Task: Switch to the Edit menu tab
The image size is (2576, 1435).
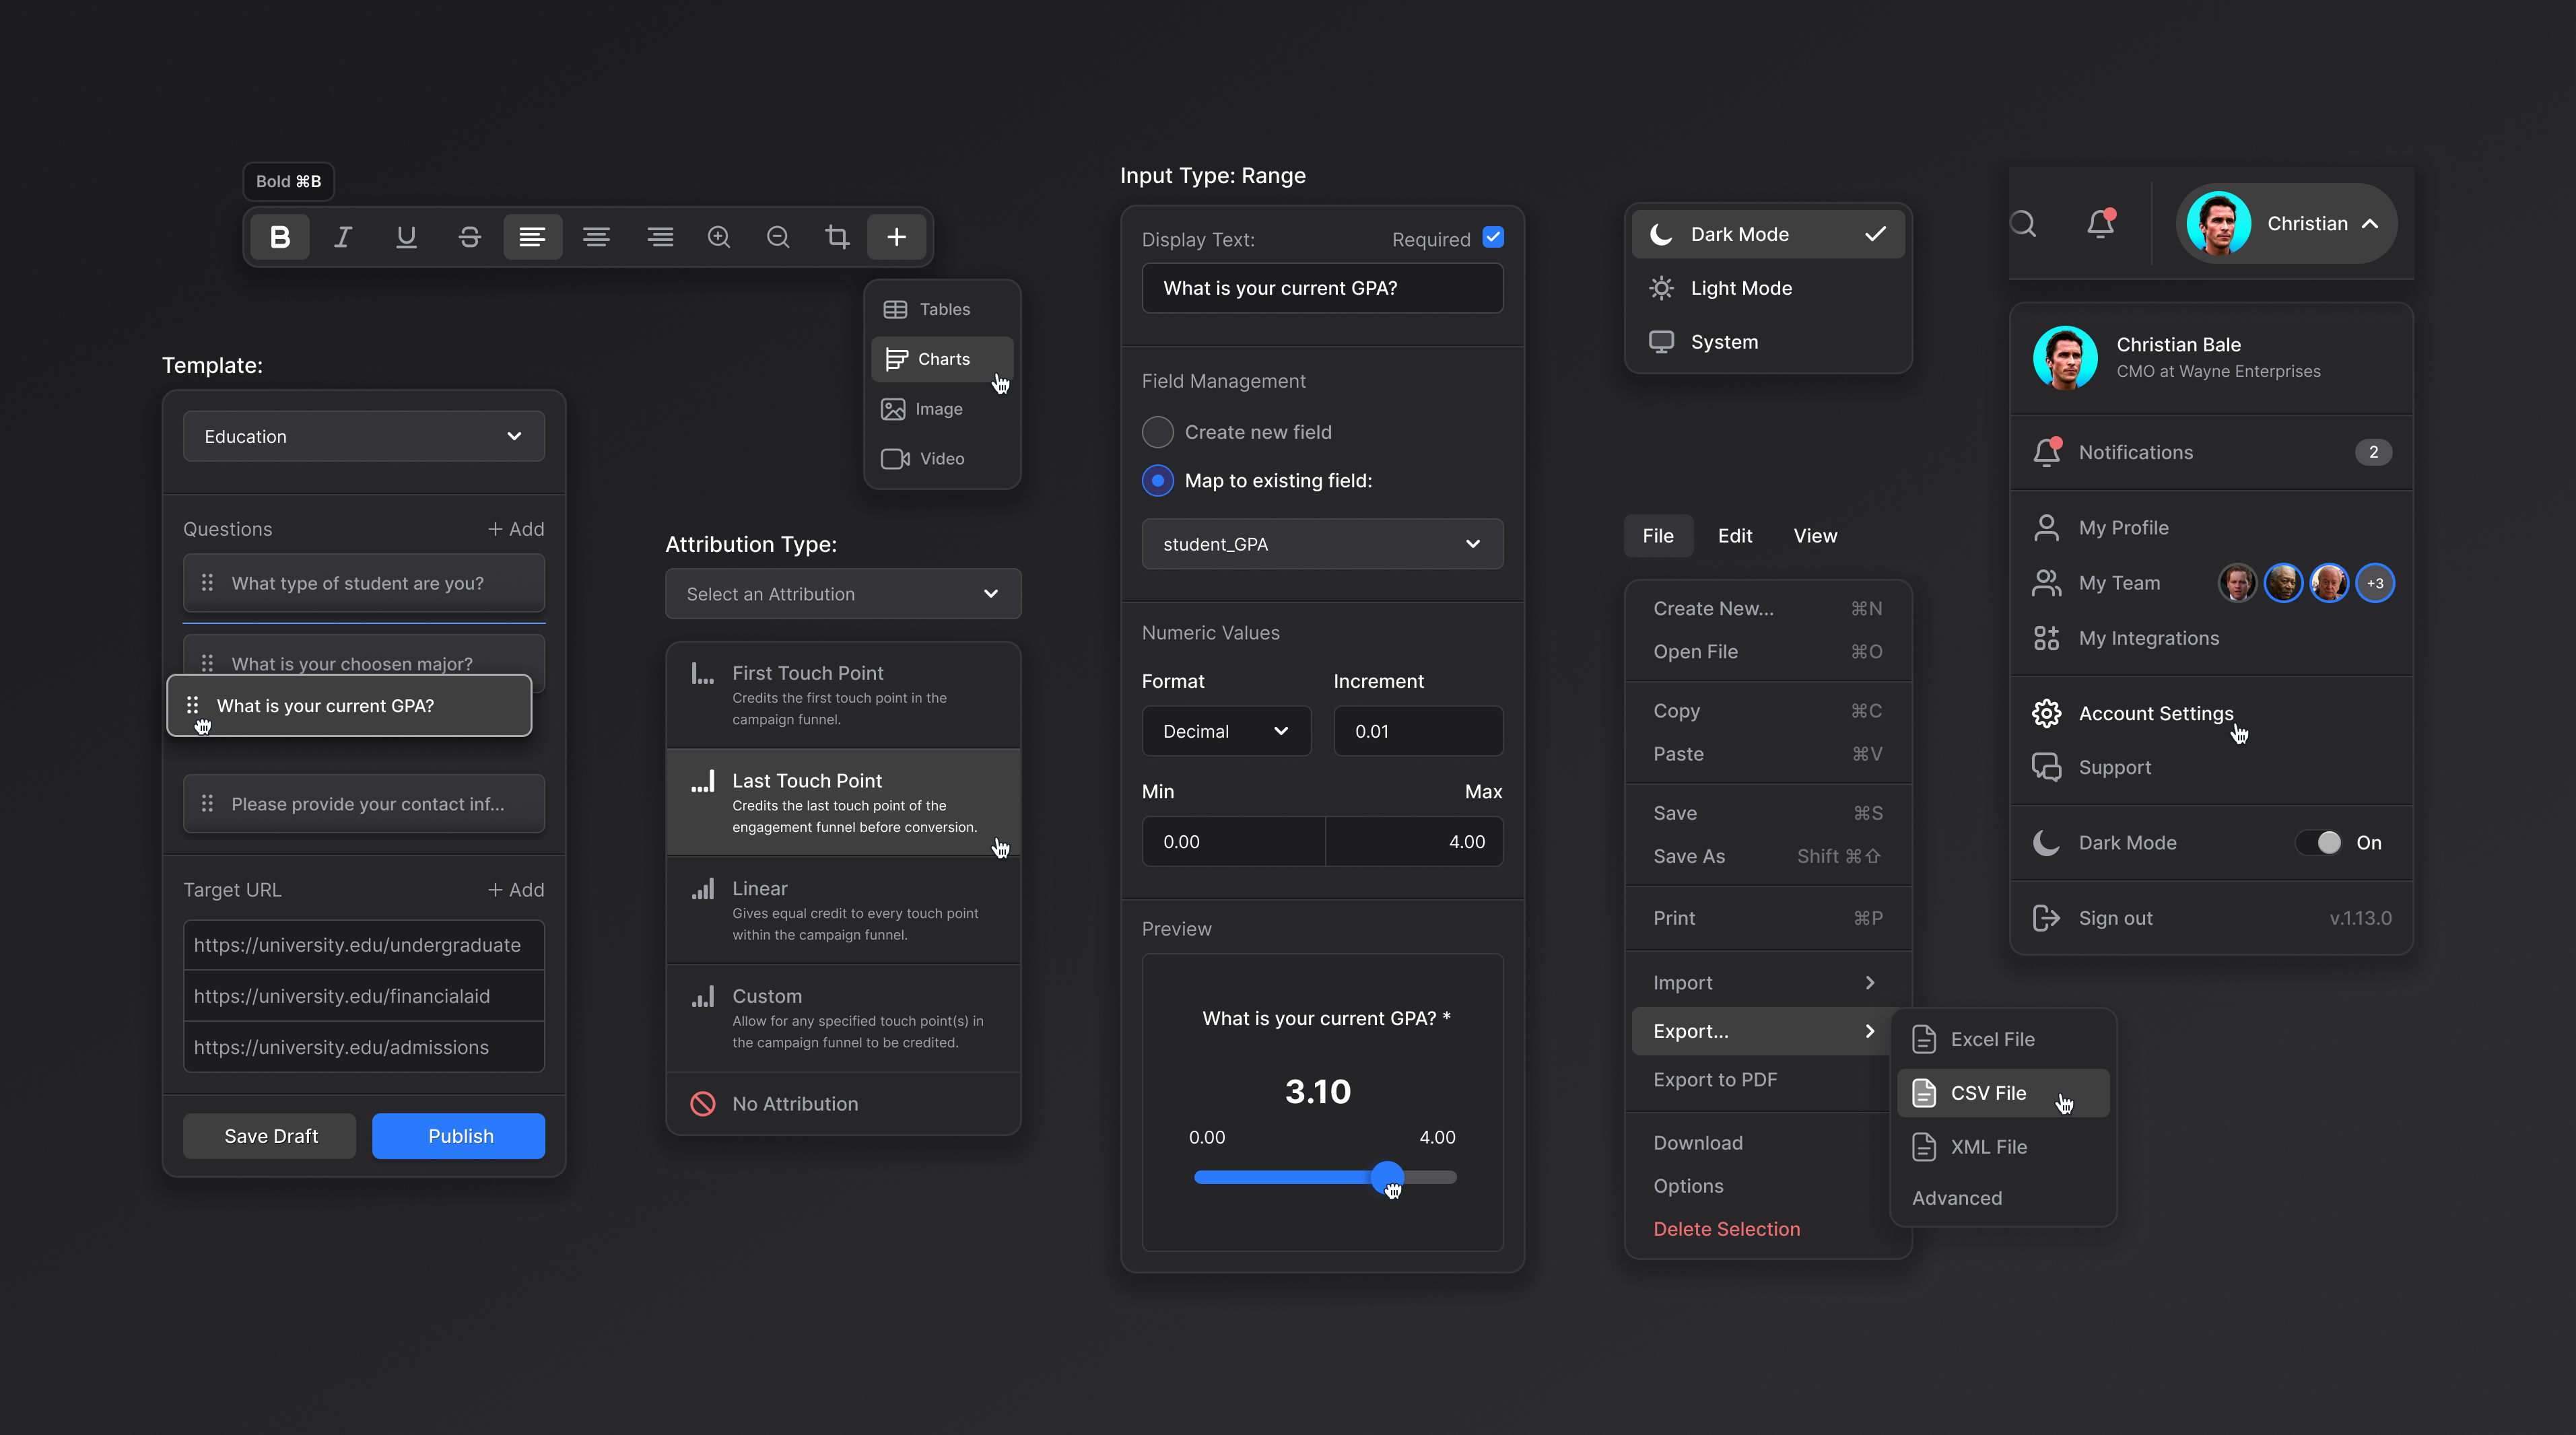Action: point(1735,535)
